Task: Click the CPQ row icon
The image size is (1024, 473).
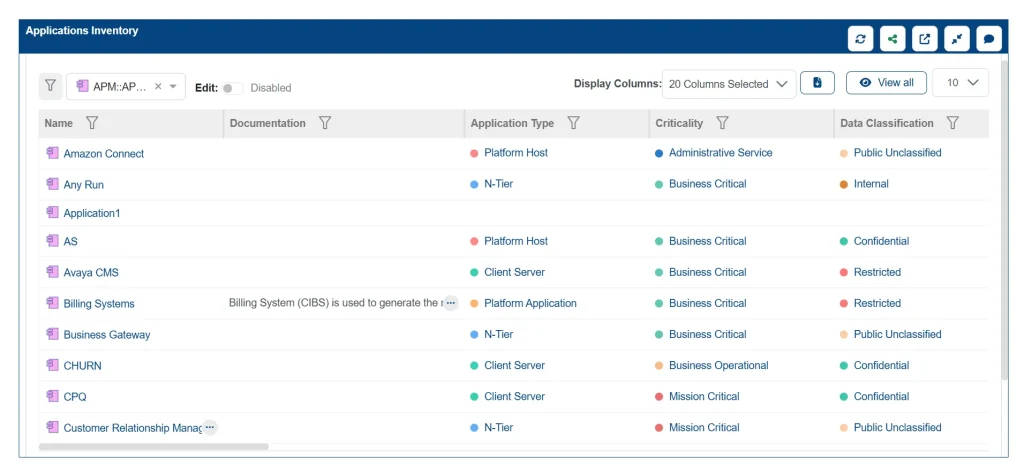Action: click(52, 396)
